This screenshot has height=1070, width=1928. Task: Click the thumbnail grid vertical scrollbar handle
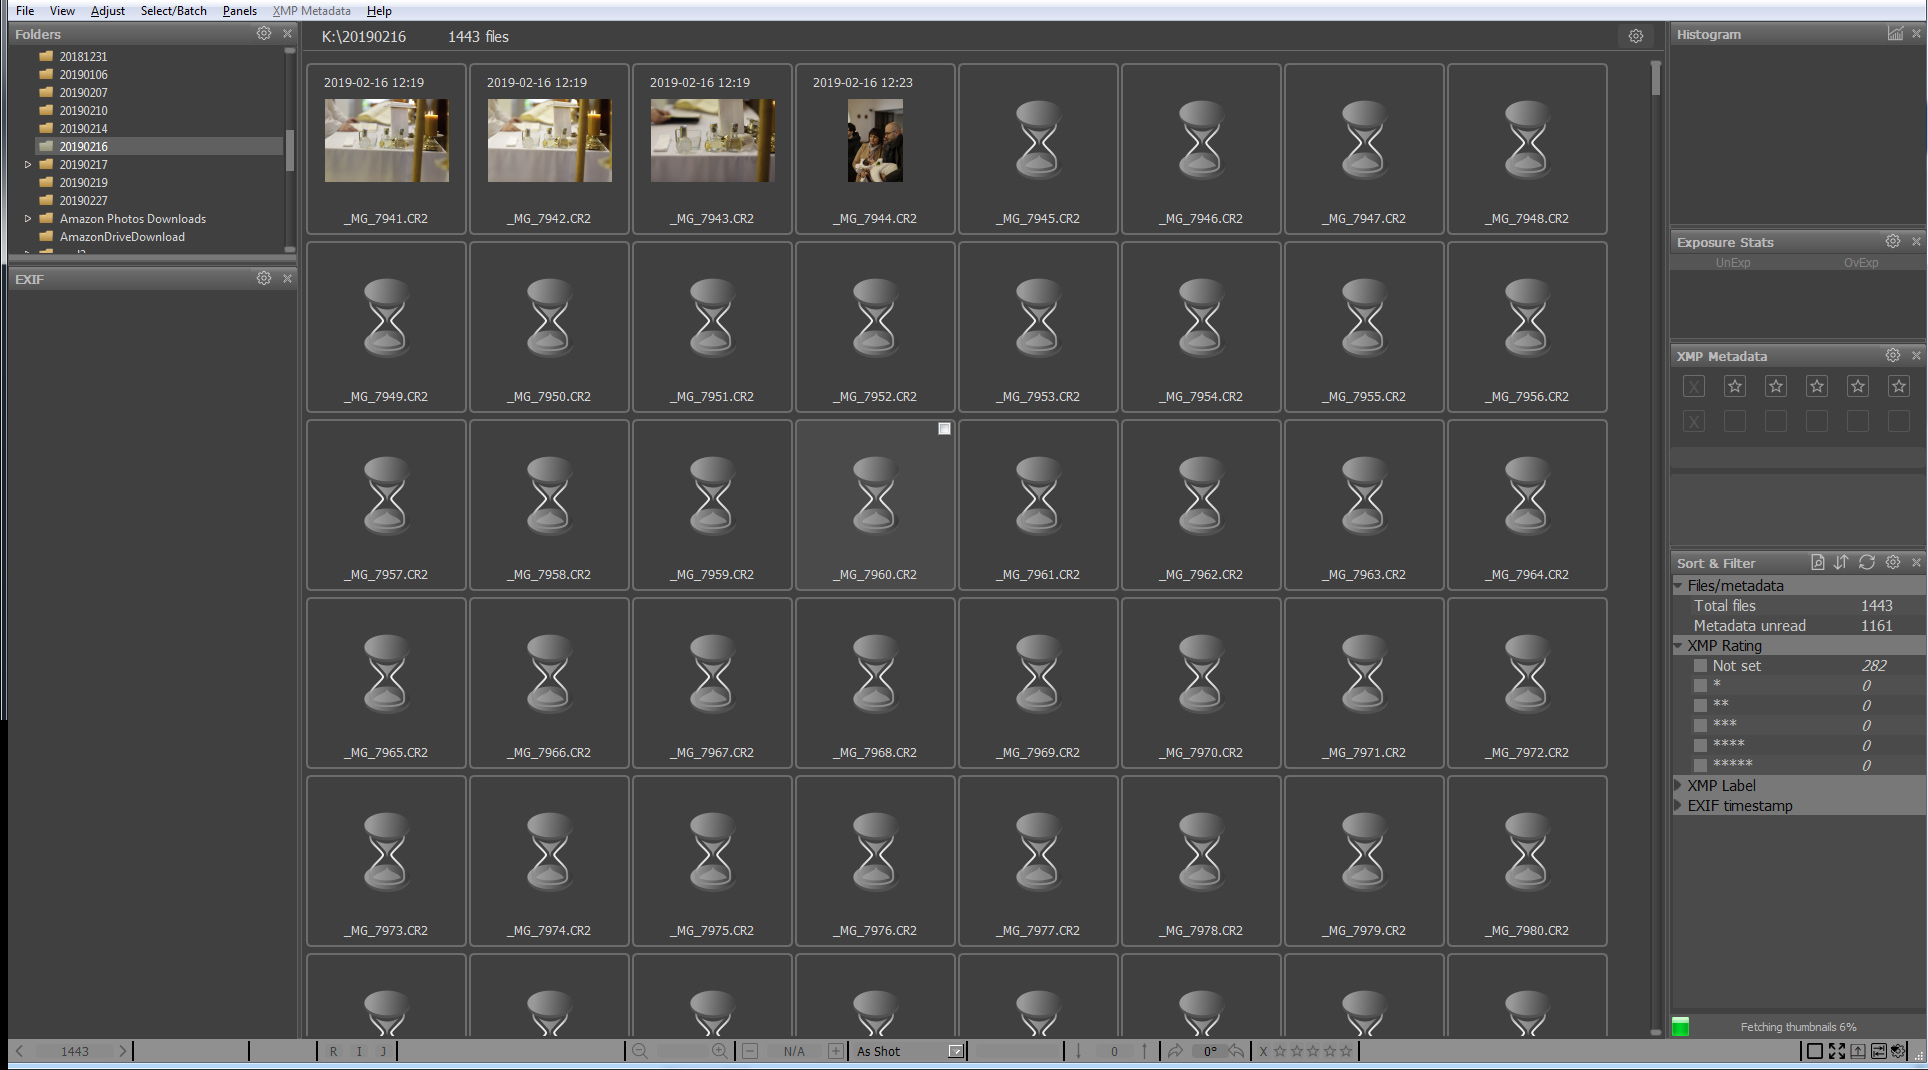click(1656, 78)
